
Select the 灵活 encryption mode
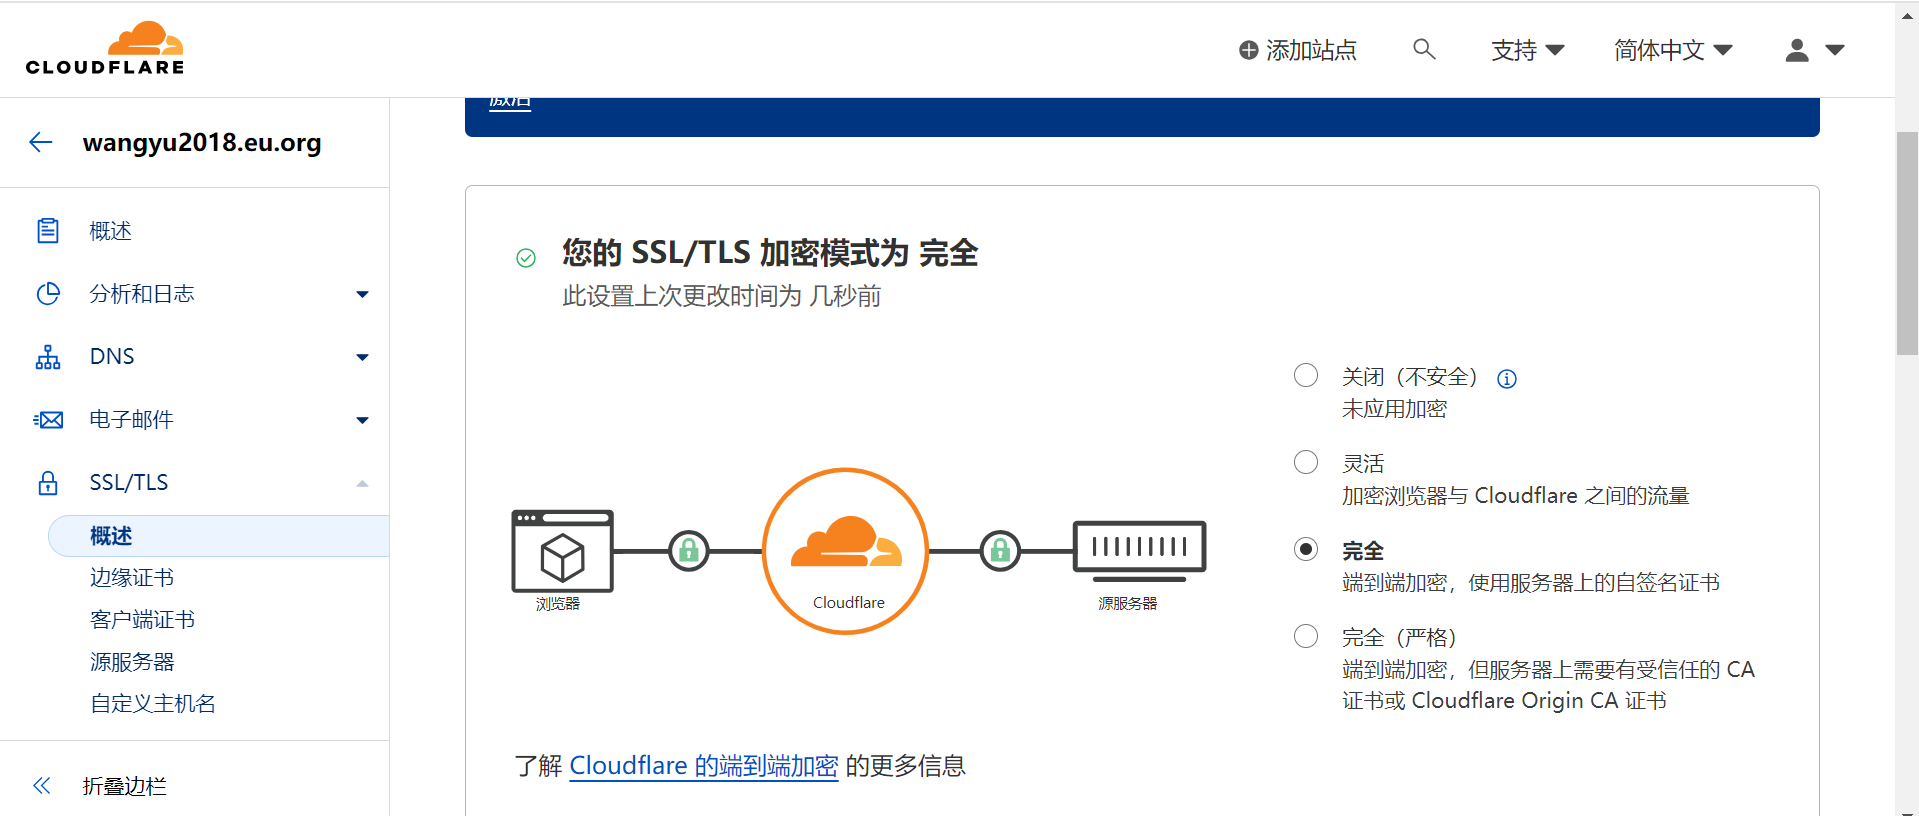[x=1306, y=462]
